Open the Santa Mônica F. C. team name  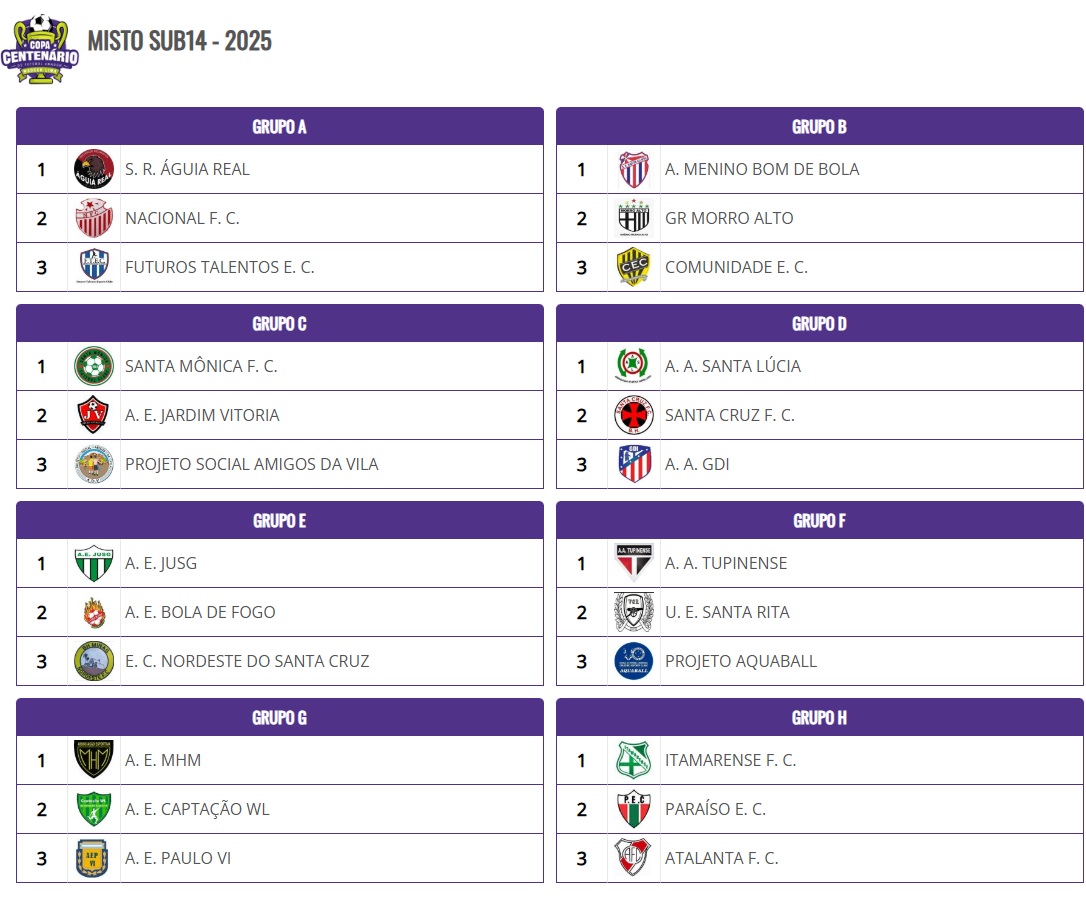click(201, 366)
